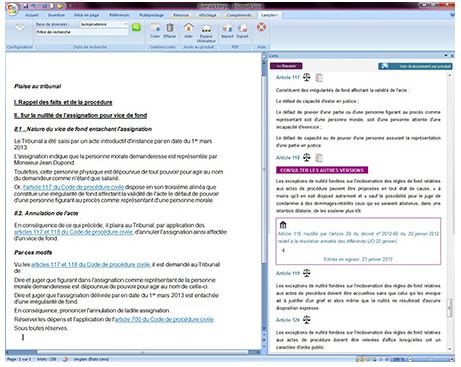
Task: Click the 'Plaise au tribunal' heading
Action: tap(37, 86)
